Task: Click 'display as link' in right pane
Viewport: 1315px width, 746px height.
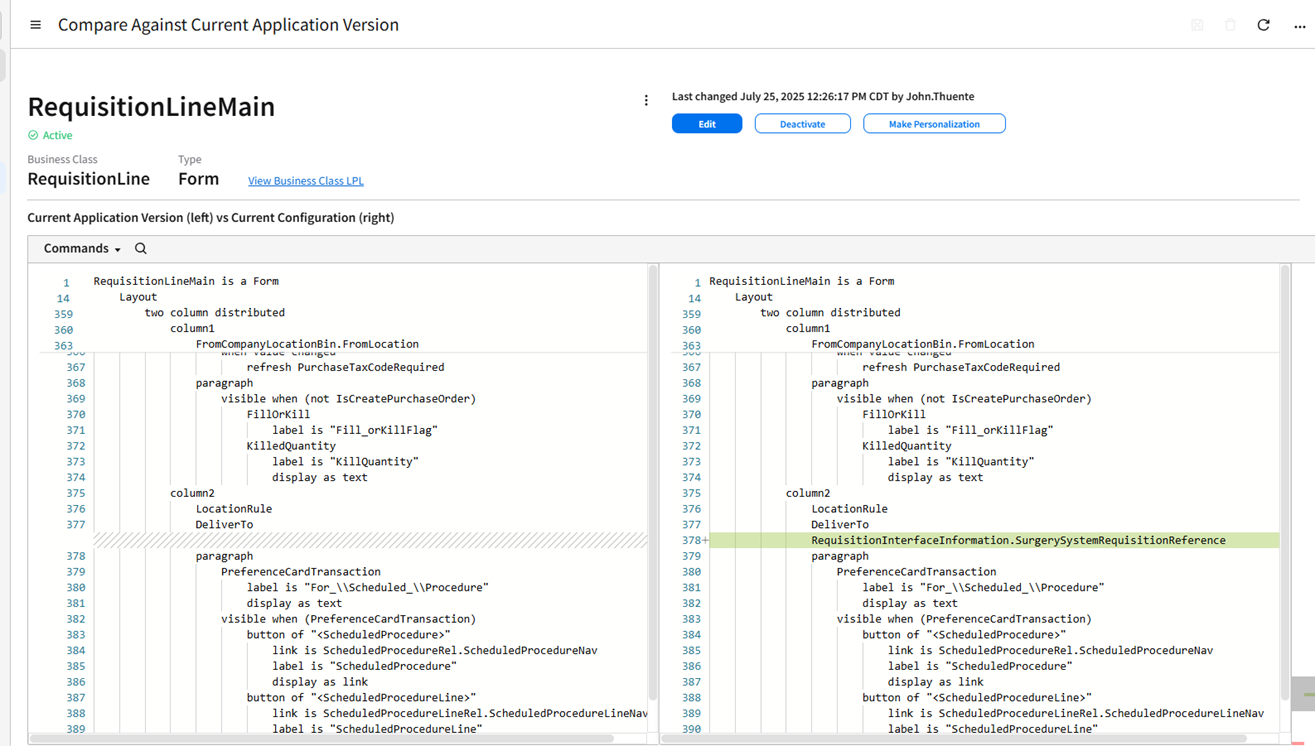Action: 936,682
